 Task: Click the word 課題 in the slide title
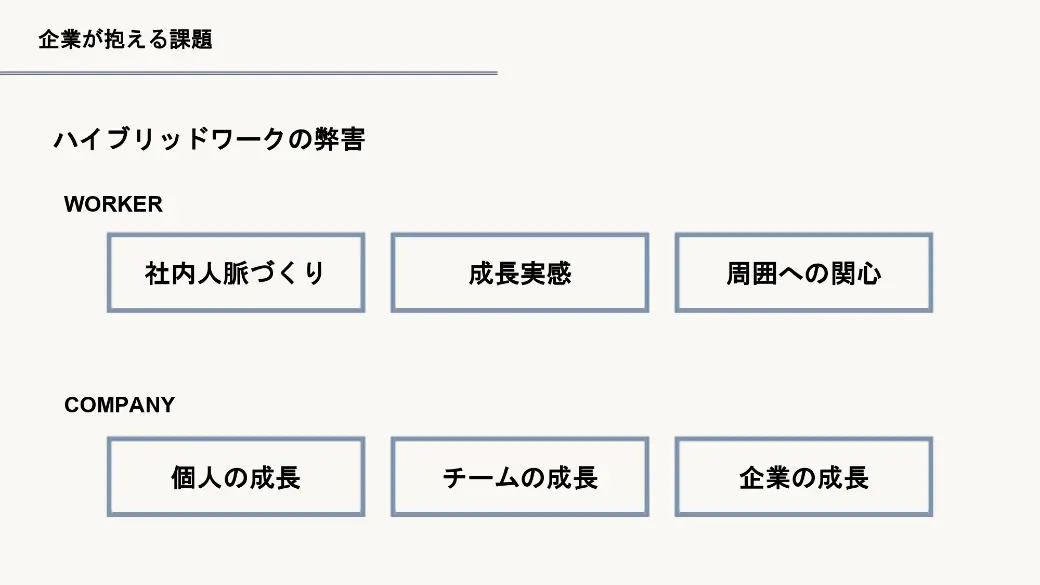coord(191,40)
